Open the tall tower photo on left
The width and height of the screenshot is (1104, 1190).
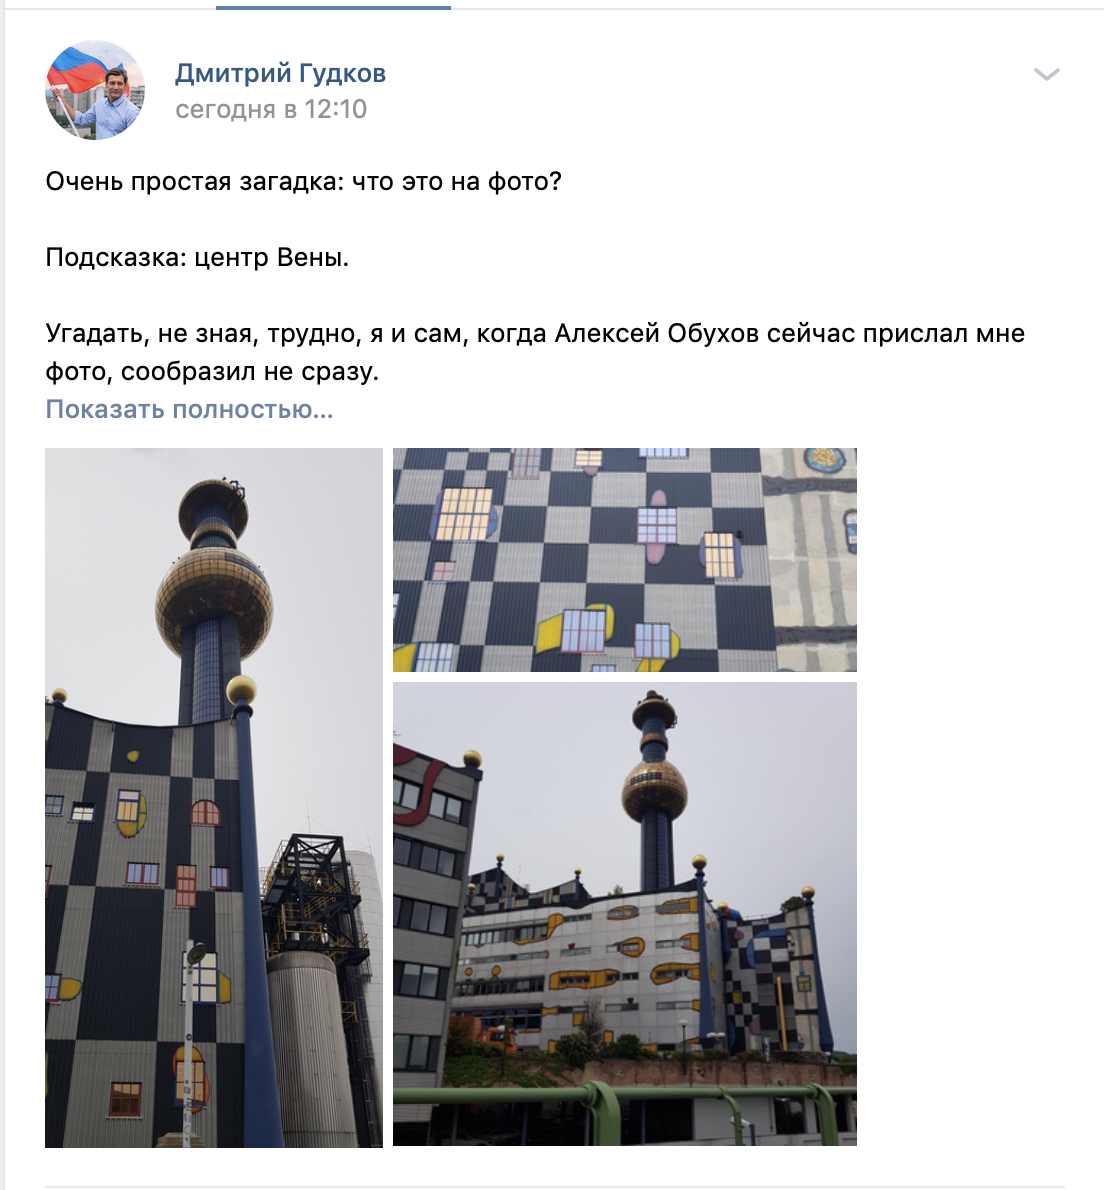coord(214,797)
